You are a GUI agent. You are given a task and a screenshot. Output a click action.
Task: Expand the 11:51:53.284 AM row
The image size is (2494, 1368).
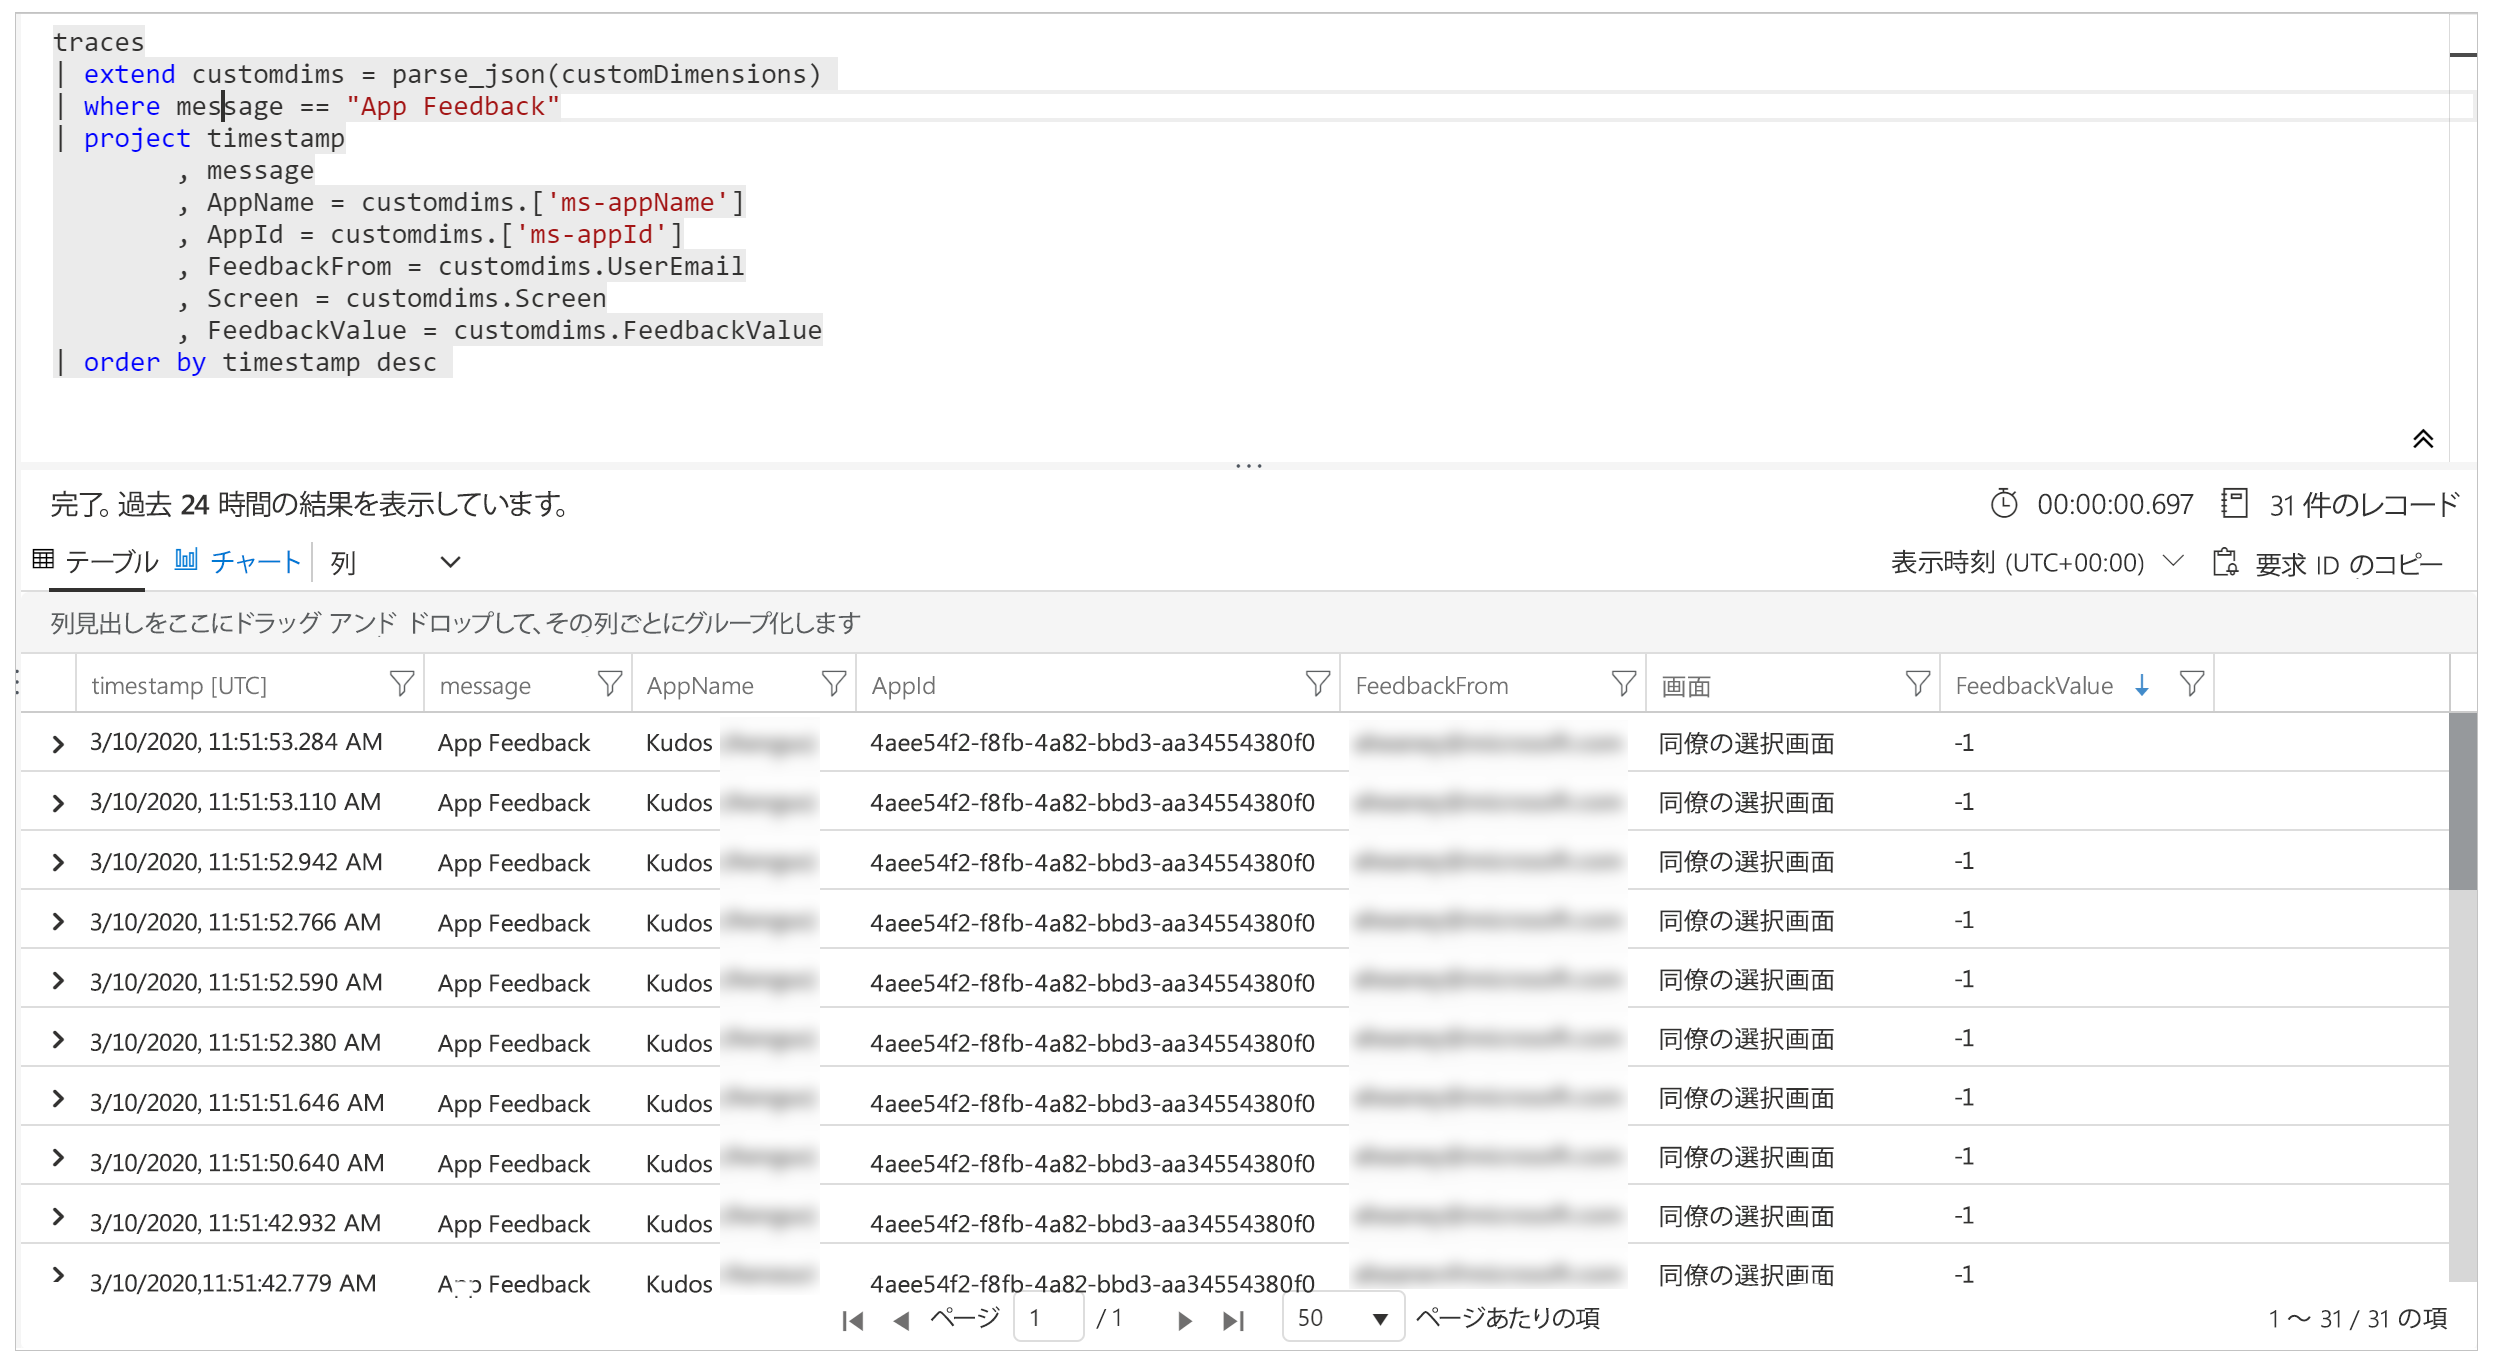pos(58,744)
